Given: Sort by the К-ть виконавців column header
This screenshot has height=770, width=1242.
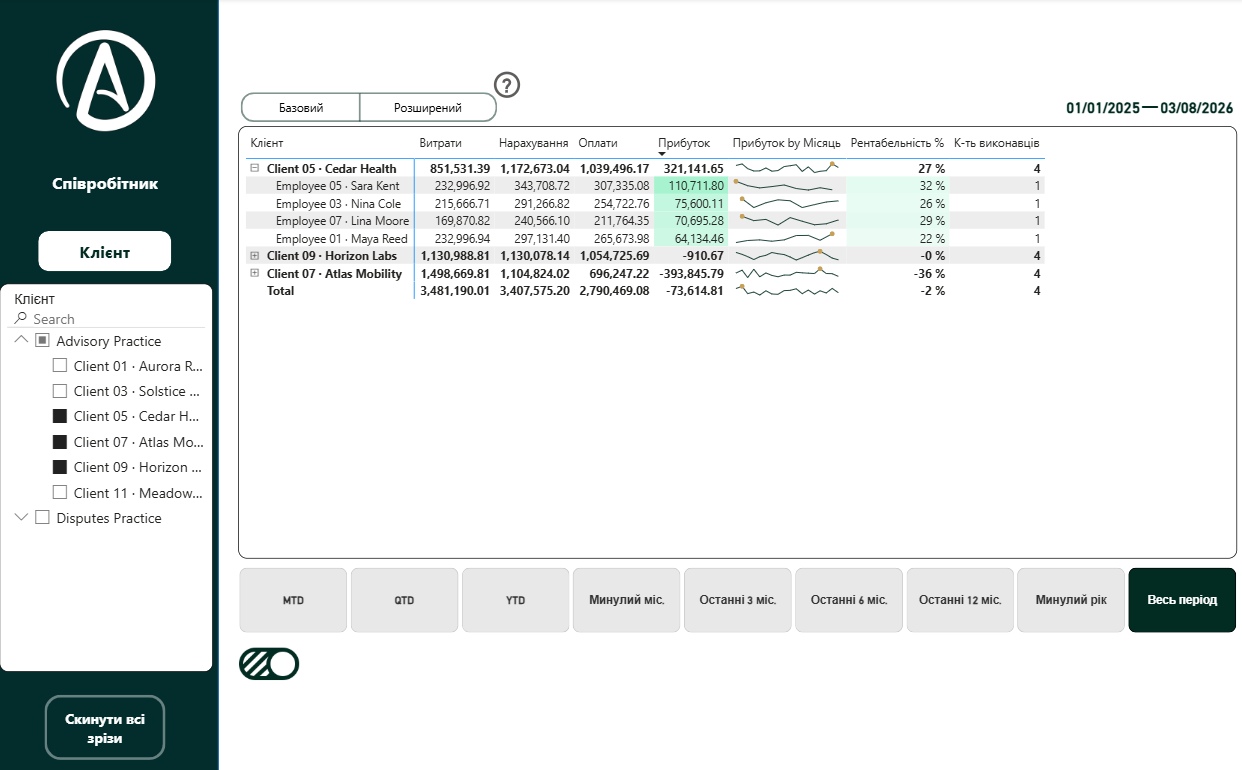Looking at the screenshot, I should [996, 143].
